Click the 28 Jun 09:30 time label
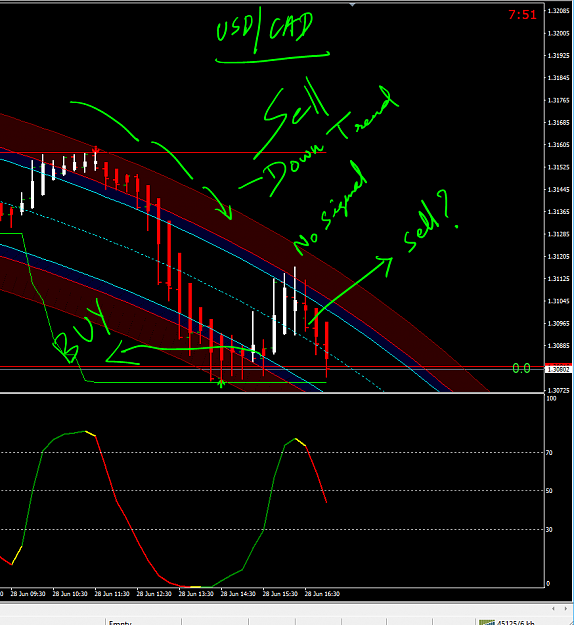The height and width of the screenshot is (625, 574). tap(28, 594)
